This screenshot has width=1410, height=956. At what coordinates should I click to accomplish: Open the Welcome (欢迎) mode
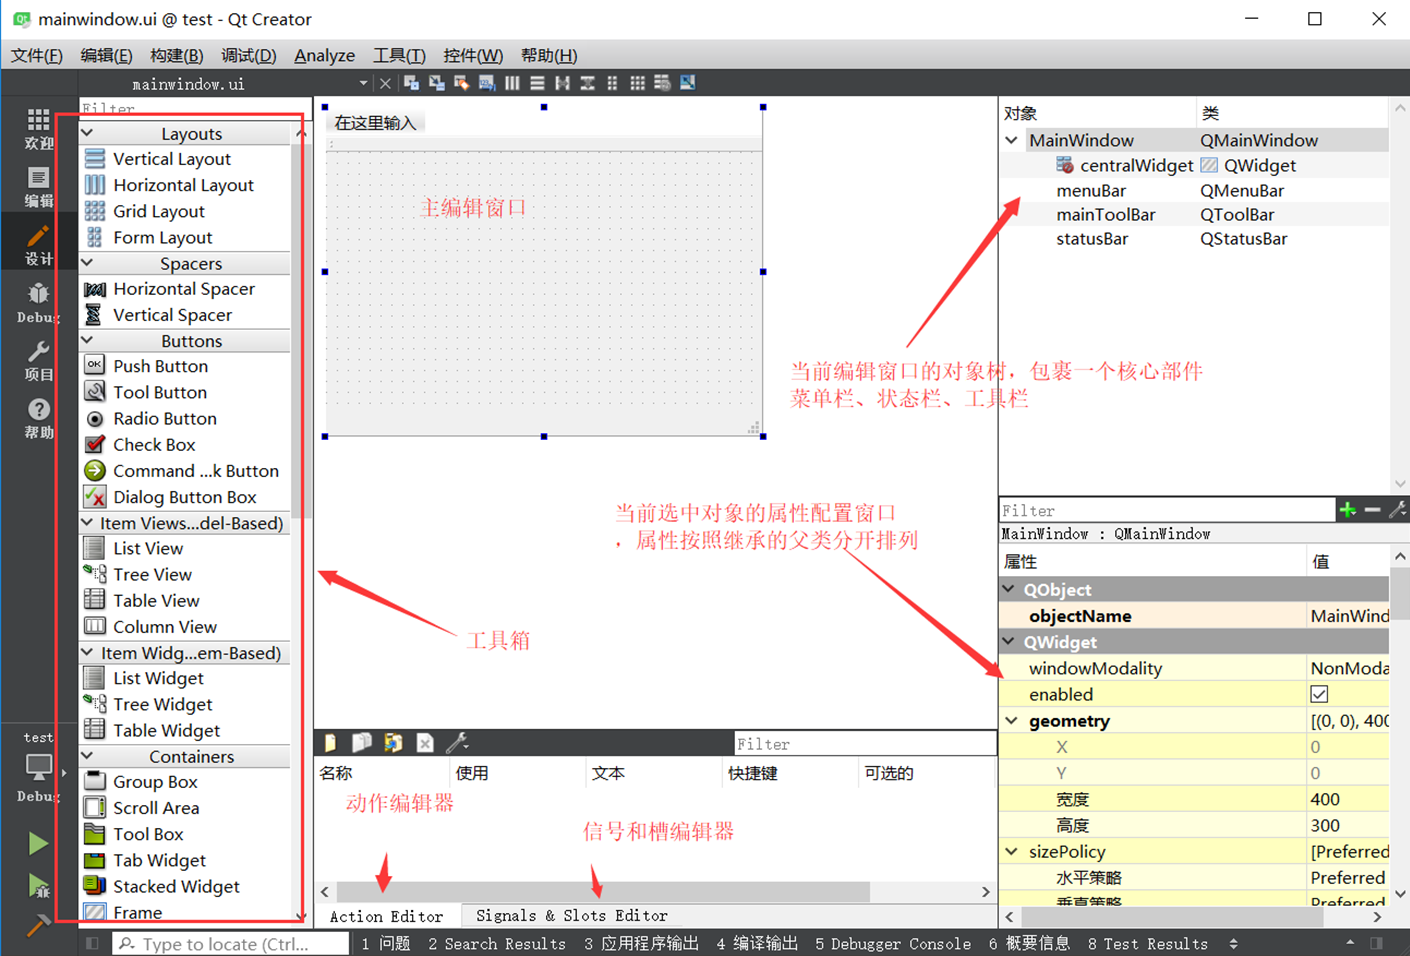pyautogui.click(x=38, y=129)
